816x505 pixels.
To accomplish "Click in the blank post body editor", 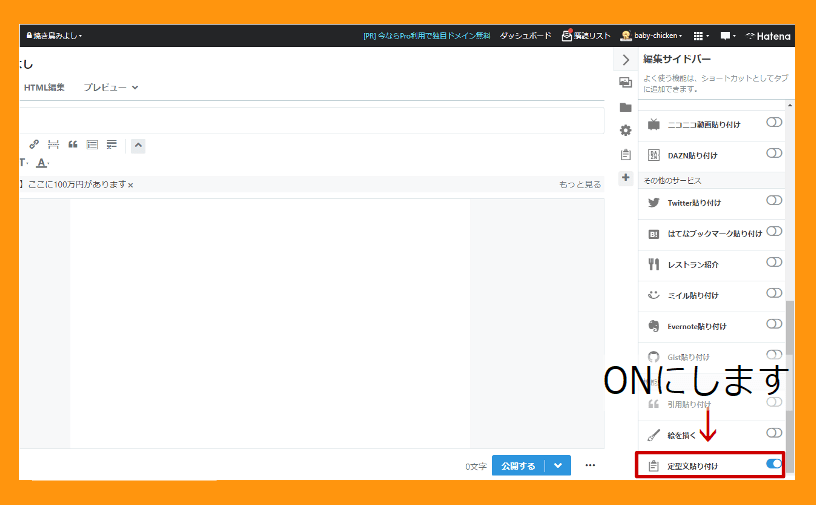I will click(x=270, y=323).
